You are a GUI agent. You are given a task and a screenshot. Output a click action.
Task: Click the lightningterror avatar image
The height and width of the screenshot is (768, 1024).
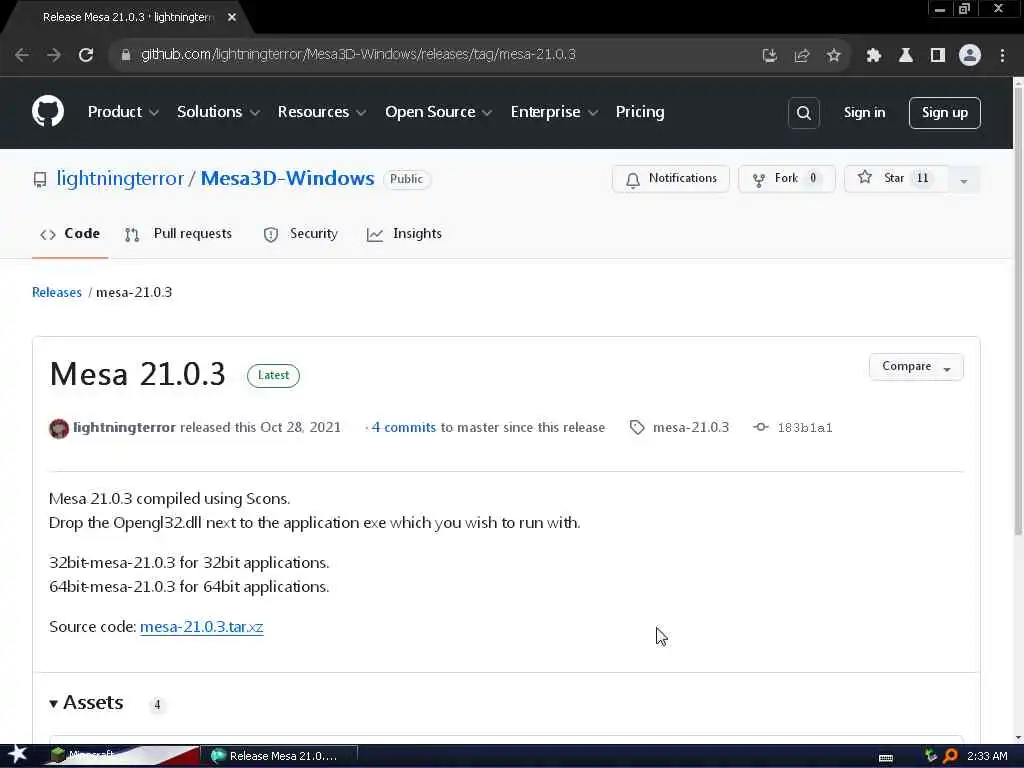coord(59,428)
